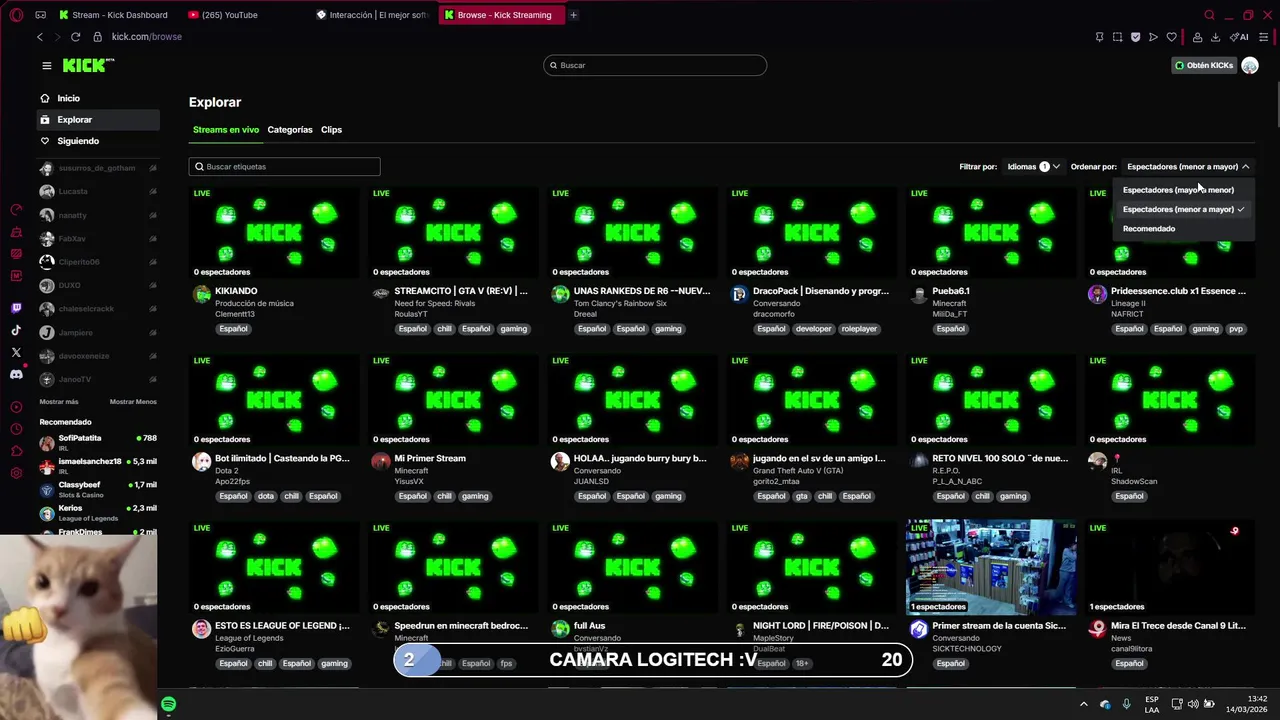Click the snapshot capture icon
This screenshot has height=720, width=1280.
tap(1117, 37)
